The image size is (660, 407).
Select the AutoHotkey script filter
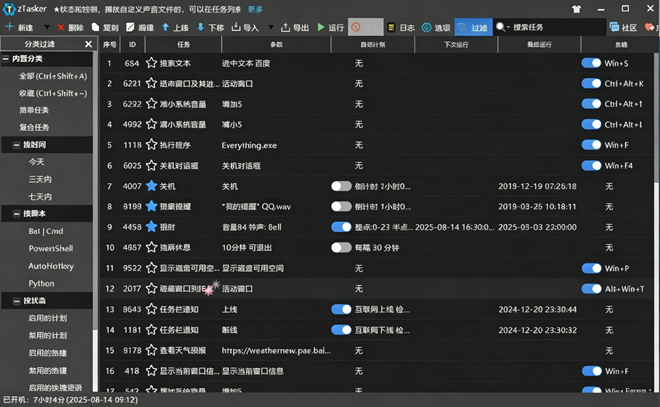click(x=51, y=266)
